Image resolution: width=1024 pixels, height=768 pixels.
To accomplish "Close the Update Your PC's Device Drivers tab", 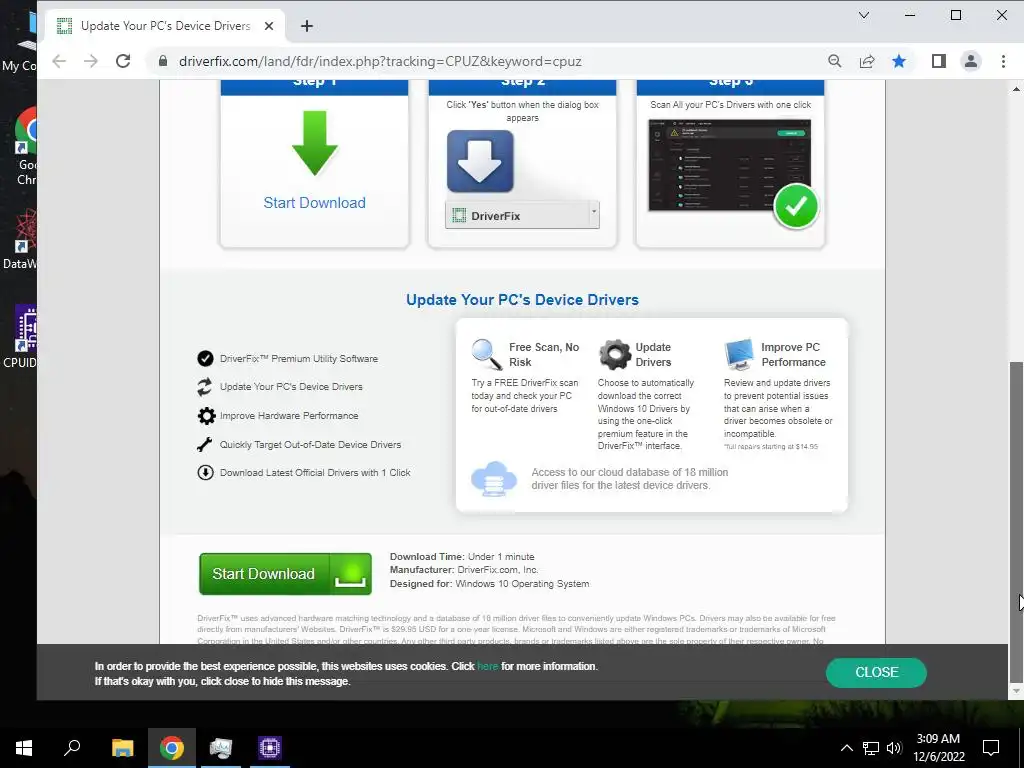I will pyautogui.click(x=269, y=26).
